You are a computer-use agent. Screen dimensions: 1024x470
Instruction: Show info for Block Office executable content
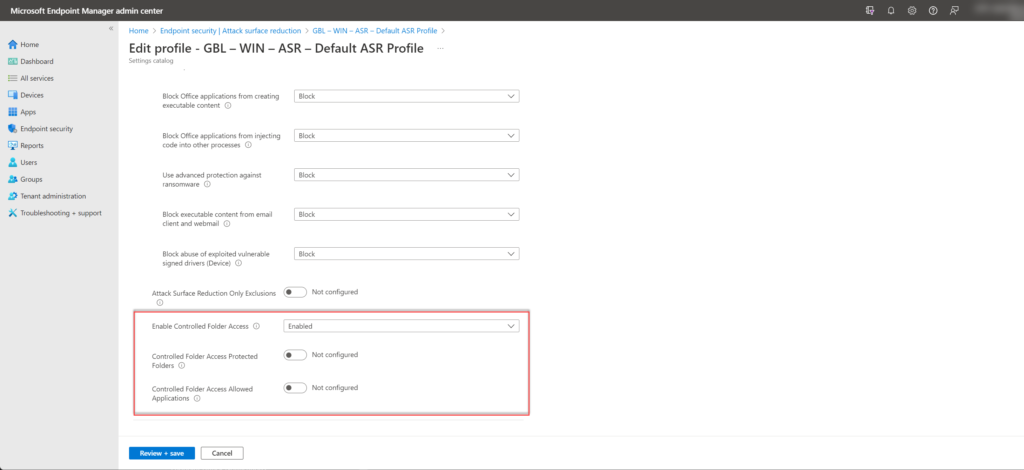[x=228, y=106]
